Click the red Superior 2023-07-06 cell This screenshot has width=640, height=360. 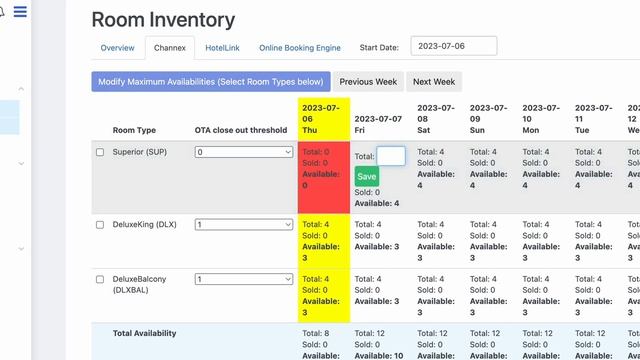click(x=324, y=178)
